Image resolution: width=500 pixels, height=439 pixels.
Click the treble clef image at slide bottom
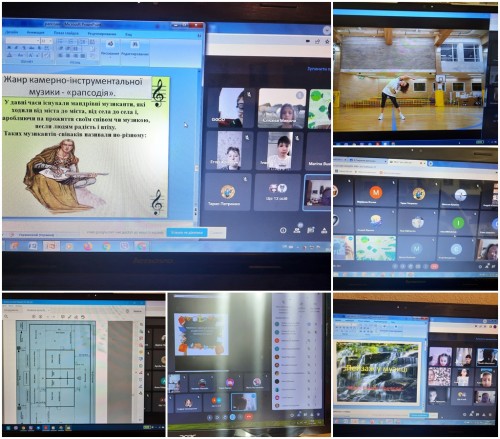pos(157,202)
